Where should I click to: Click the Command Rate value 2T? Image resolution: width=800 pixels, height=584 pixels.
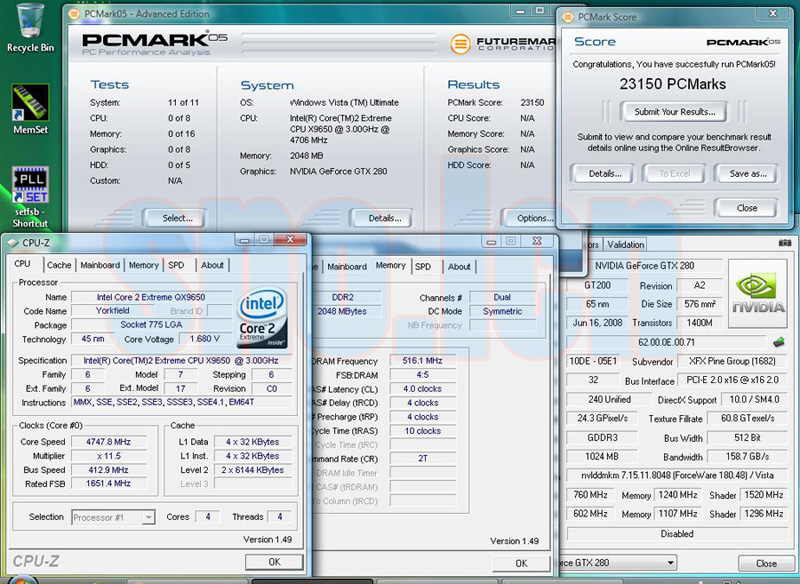click(422, 459)
